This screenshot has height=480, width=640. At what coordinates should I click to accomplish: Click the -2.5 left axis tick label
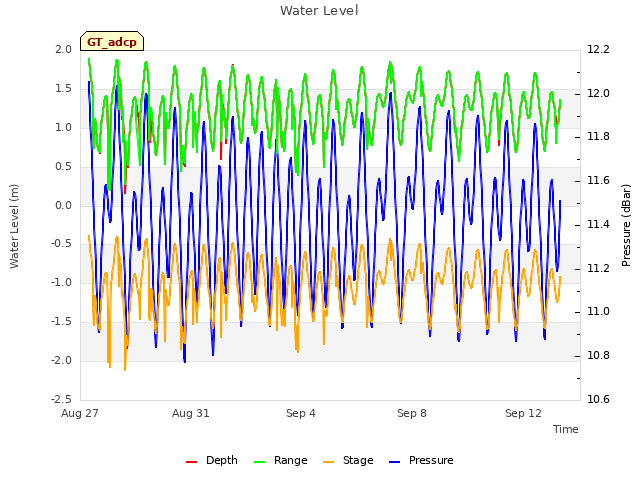(x=61, y=399)
